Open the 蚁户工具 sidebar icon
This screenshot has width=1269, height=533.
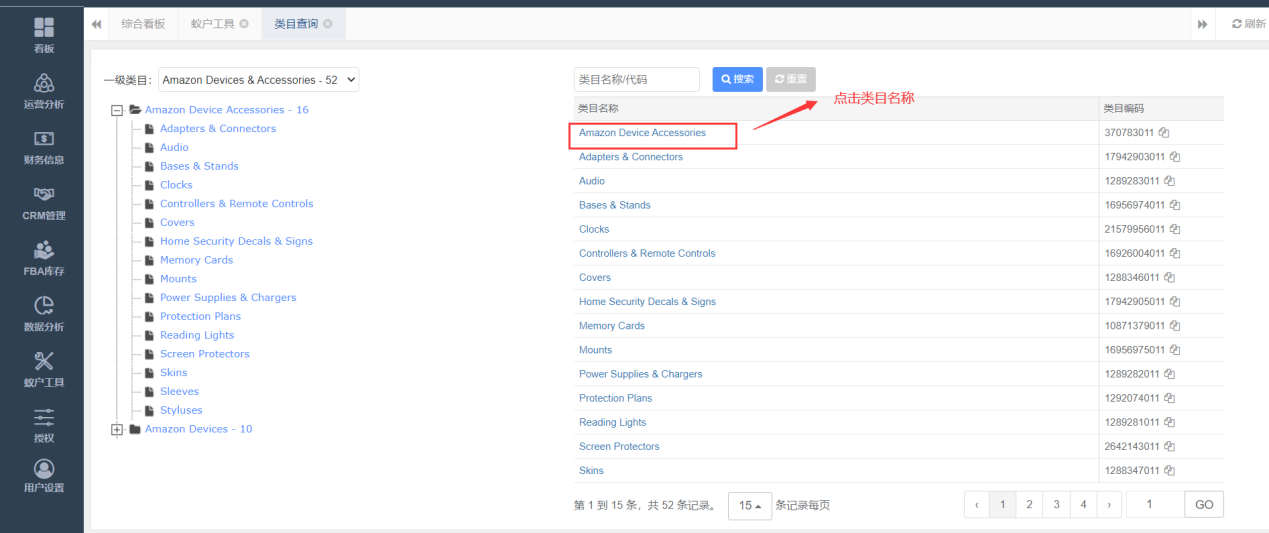43,361
